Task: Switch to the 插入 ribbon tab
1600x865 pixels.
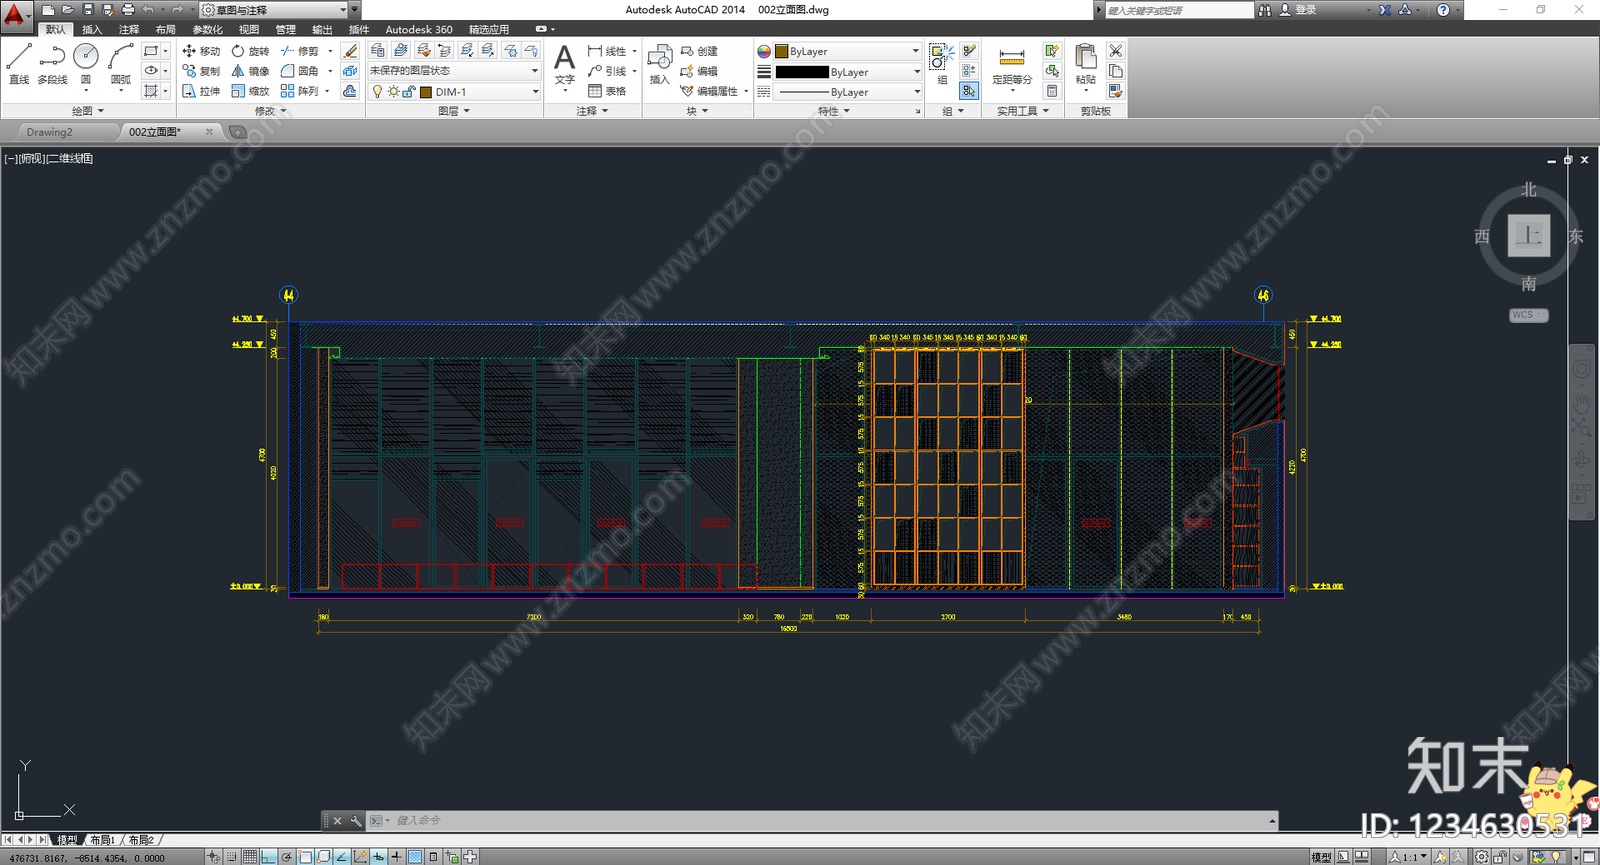Action: point(92,30)
